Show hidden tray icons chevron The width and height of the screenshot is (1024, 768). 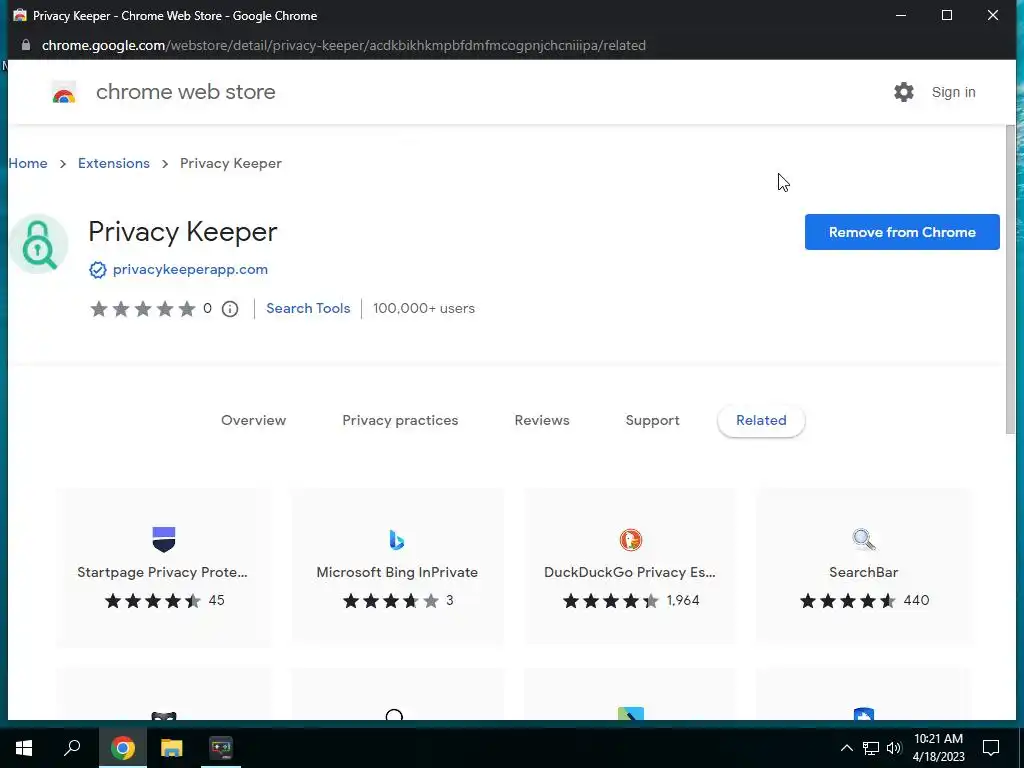tap(846, 748)
